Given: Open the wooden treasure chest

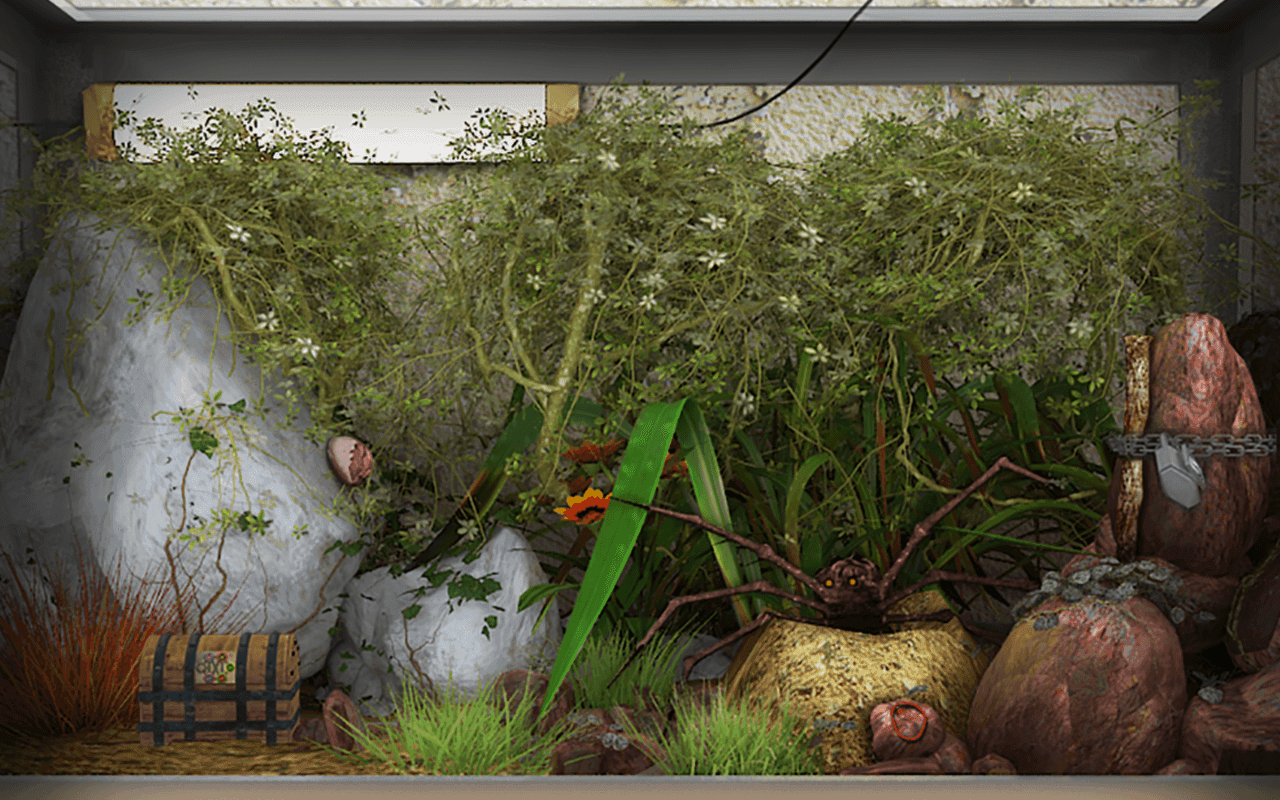Looking at the screenshot, I should tap(219, 688).
